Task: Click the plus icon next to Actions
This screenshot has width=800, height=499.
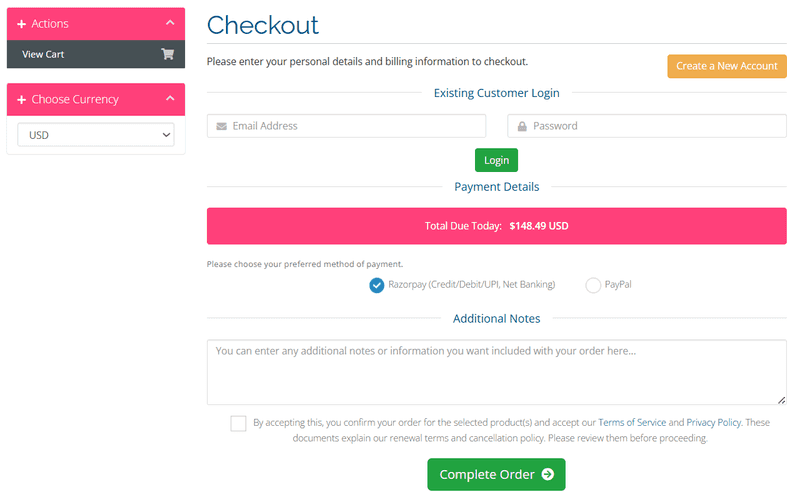Action: click(21, 24)
